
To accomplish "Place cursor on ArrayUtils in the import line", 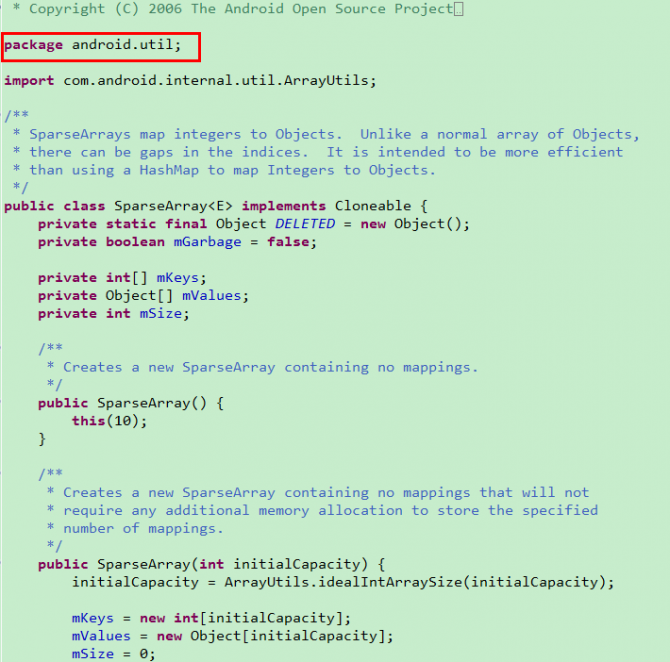I will 326,80.
